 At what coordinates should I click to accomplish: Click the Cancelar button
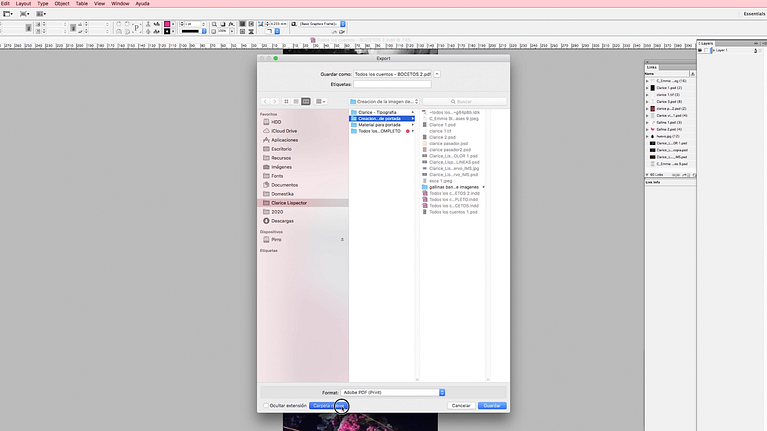(461, 405)
